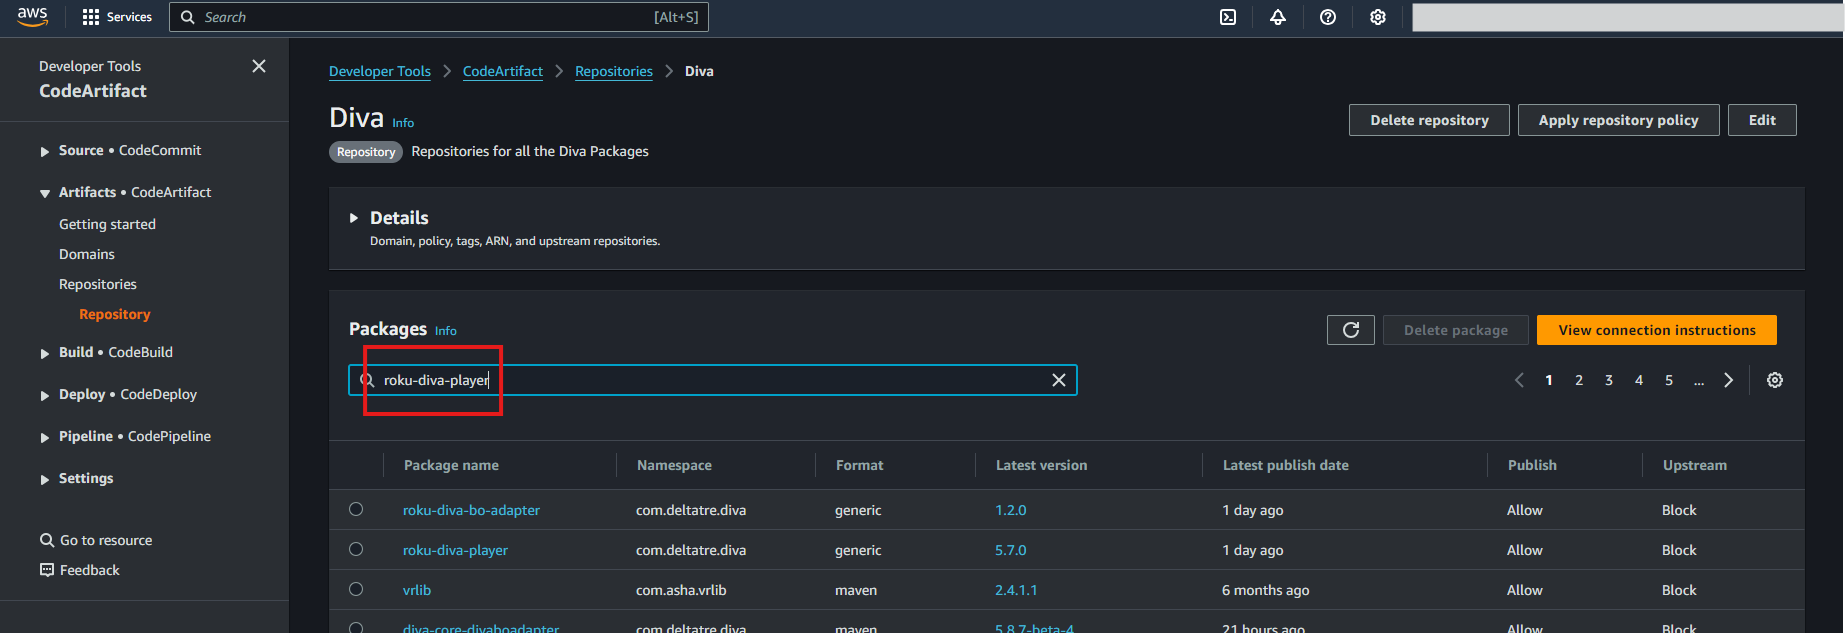Click Feedback link in sidebar
This screenshot has width=1845, height=633.
pos(90,570)
